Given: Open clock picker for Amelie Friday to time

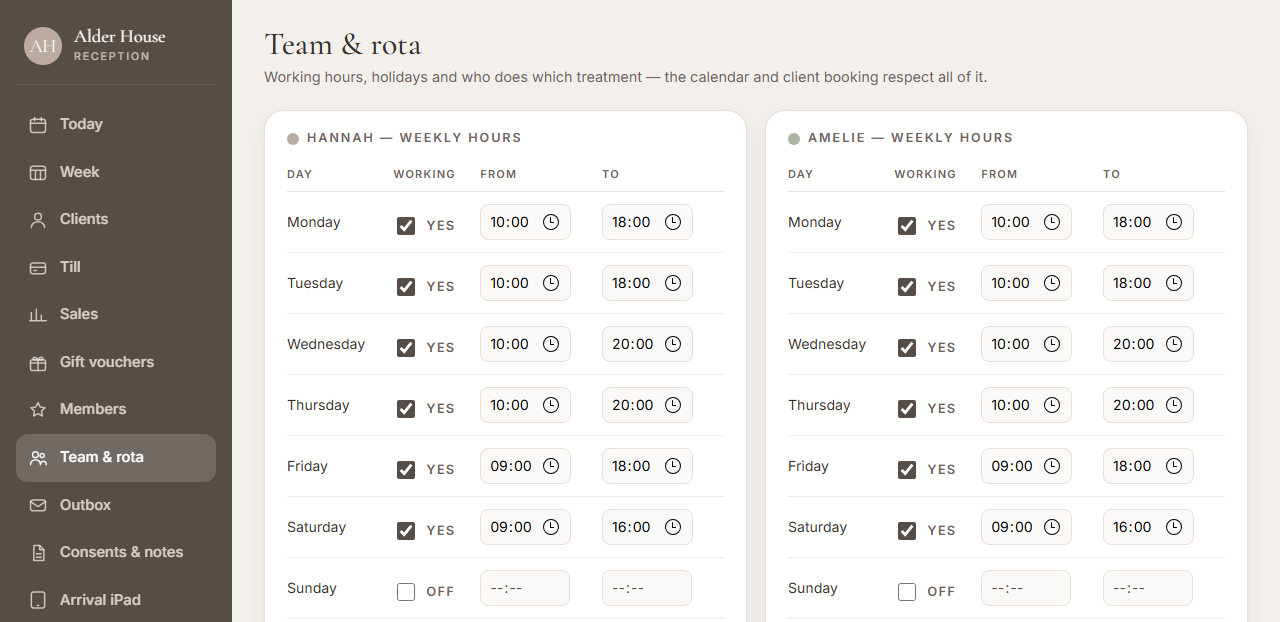Looking at the screenshot, I should (1174, 466).
